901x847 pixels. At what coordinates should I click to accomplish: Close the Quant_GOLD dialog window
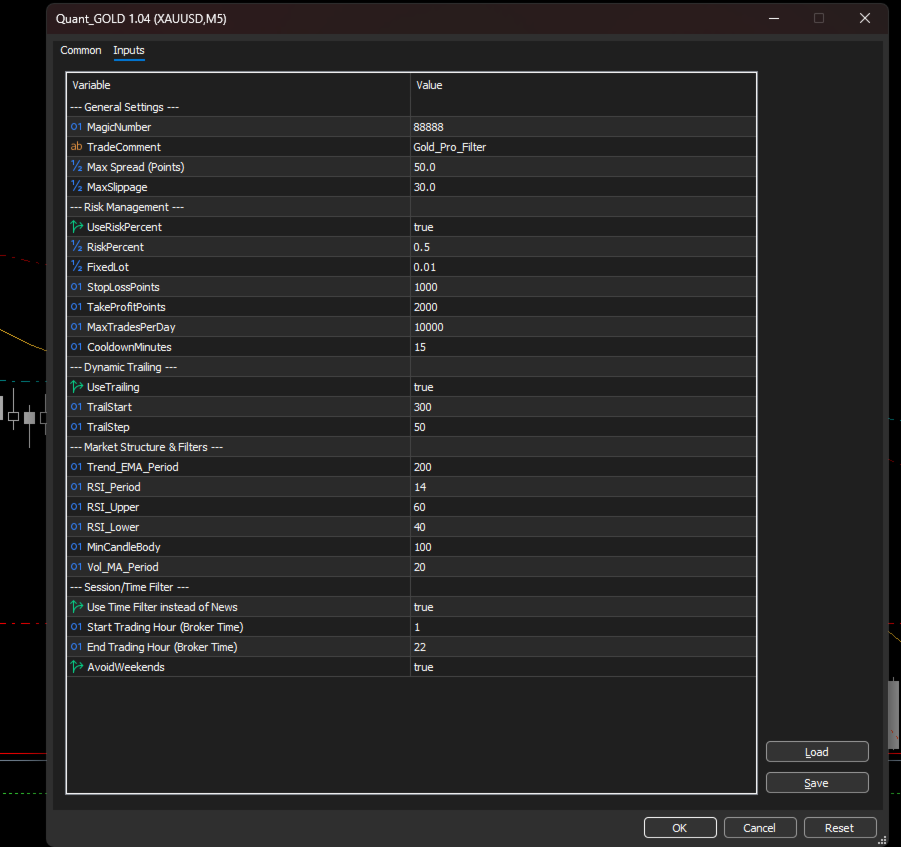tap(864, 18)
